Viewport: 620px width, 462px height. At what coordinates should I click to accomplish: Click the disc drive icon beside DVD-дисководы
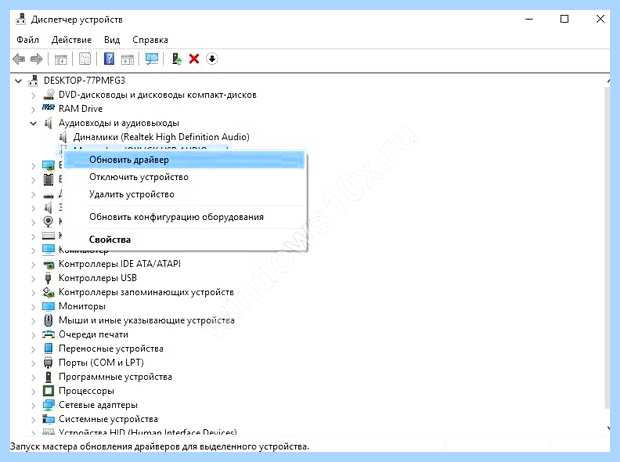[x=48, y=95]
